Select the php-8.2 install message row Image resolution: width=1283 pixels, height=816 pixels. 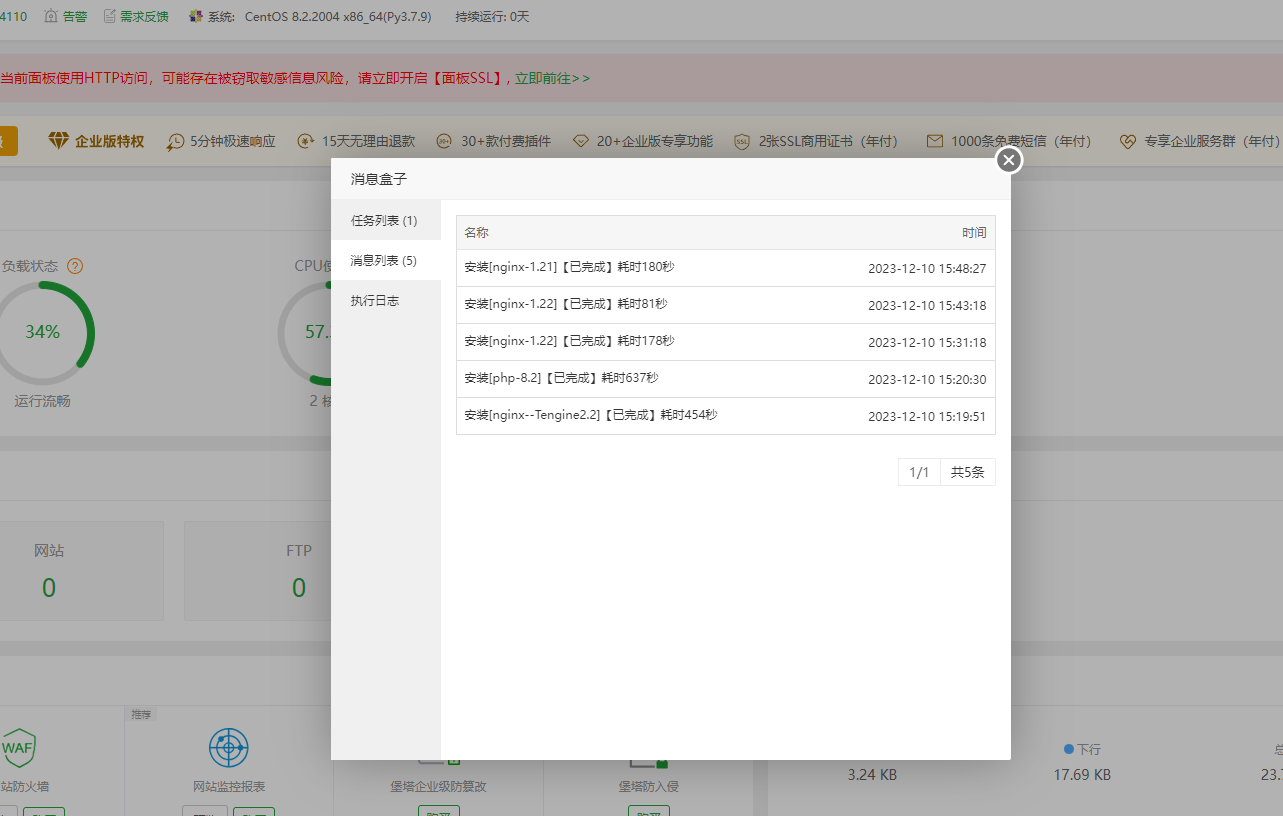click(x=726, y=379)
